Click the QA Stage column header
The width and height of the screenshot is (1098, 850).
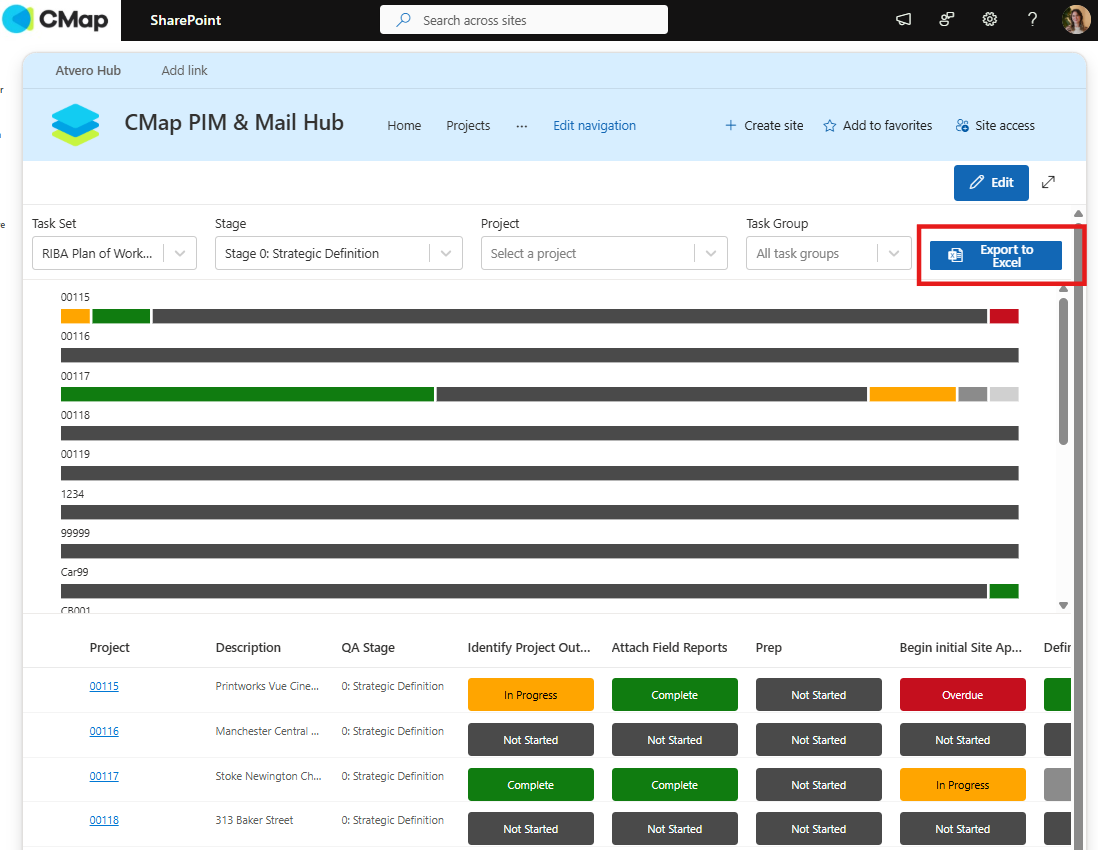coord(368,648)
